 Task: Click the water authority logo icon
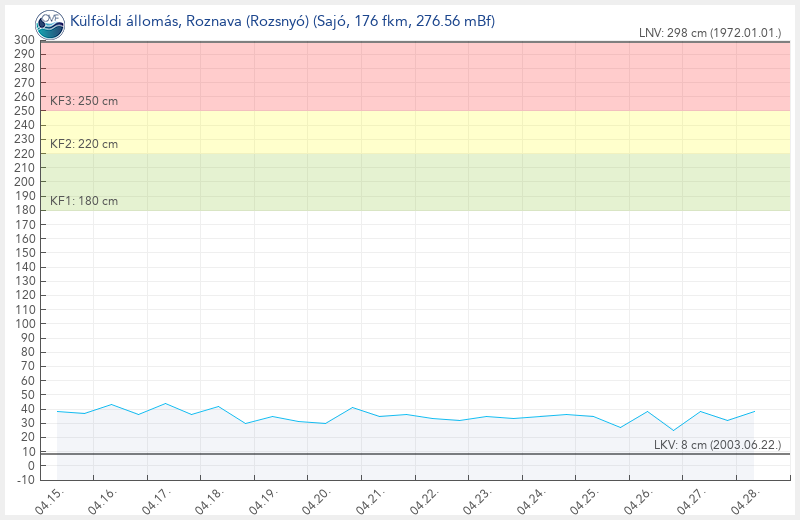click(47, 21)
